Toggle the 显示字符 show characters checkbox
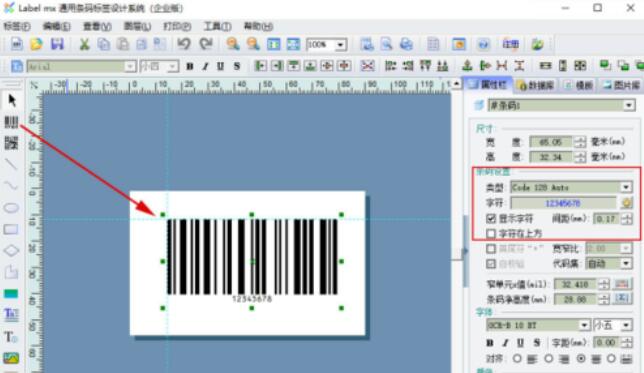644x373 pixels. (x=491, y=218)
